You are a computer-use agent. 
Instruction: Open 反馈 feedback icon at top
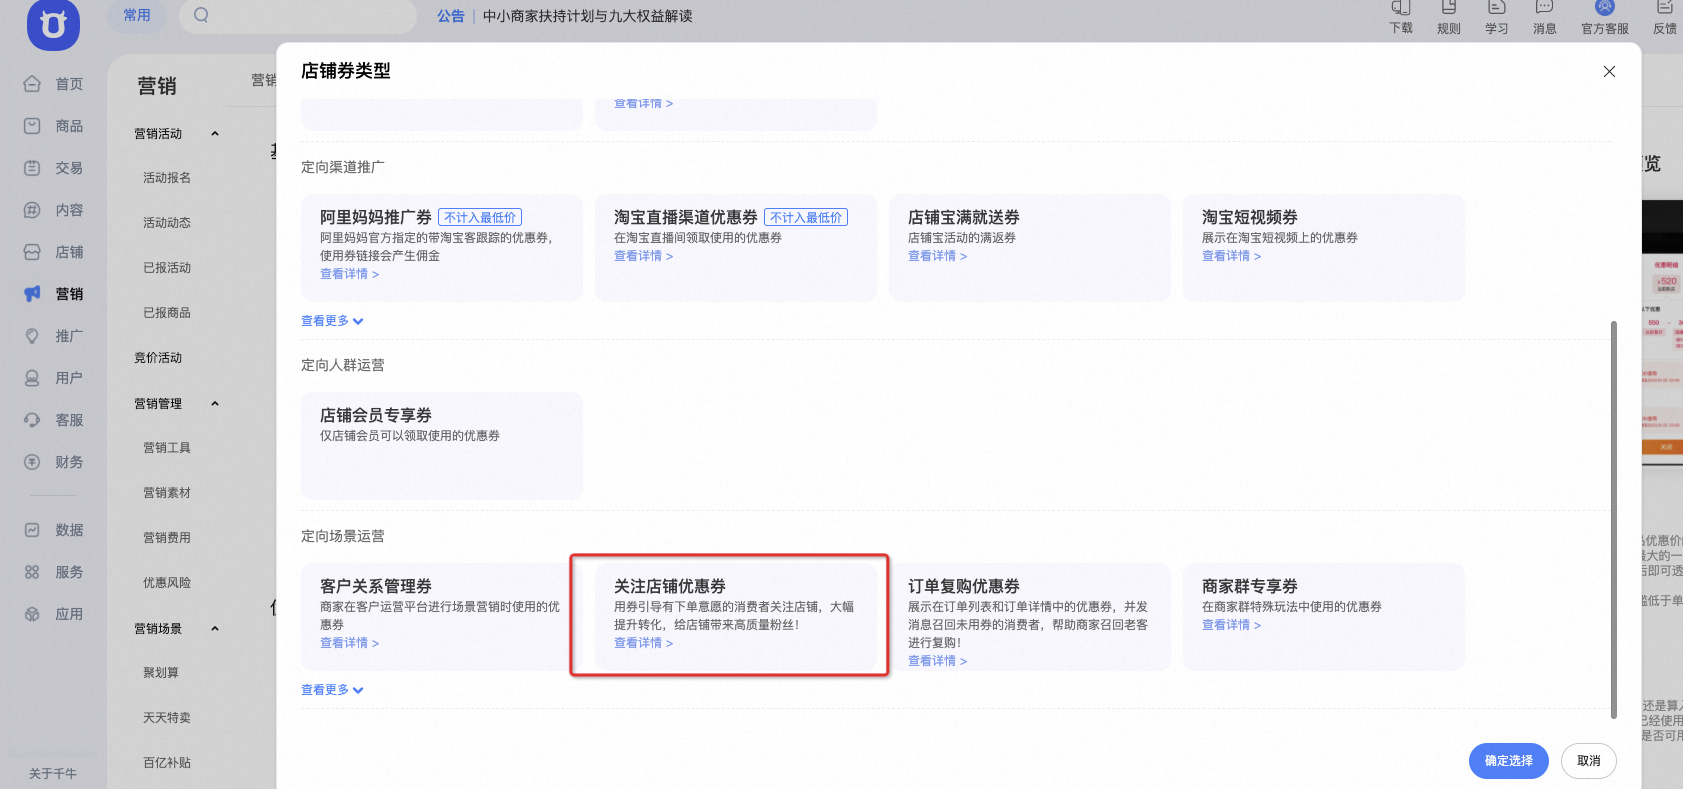(x=1665, y=8)
